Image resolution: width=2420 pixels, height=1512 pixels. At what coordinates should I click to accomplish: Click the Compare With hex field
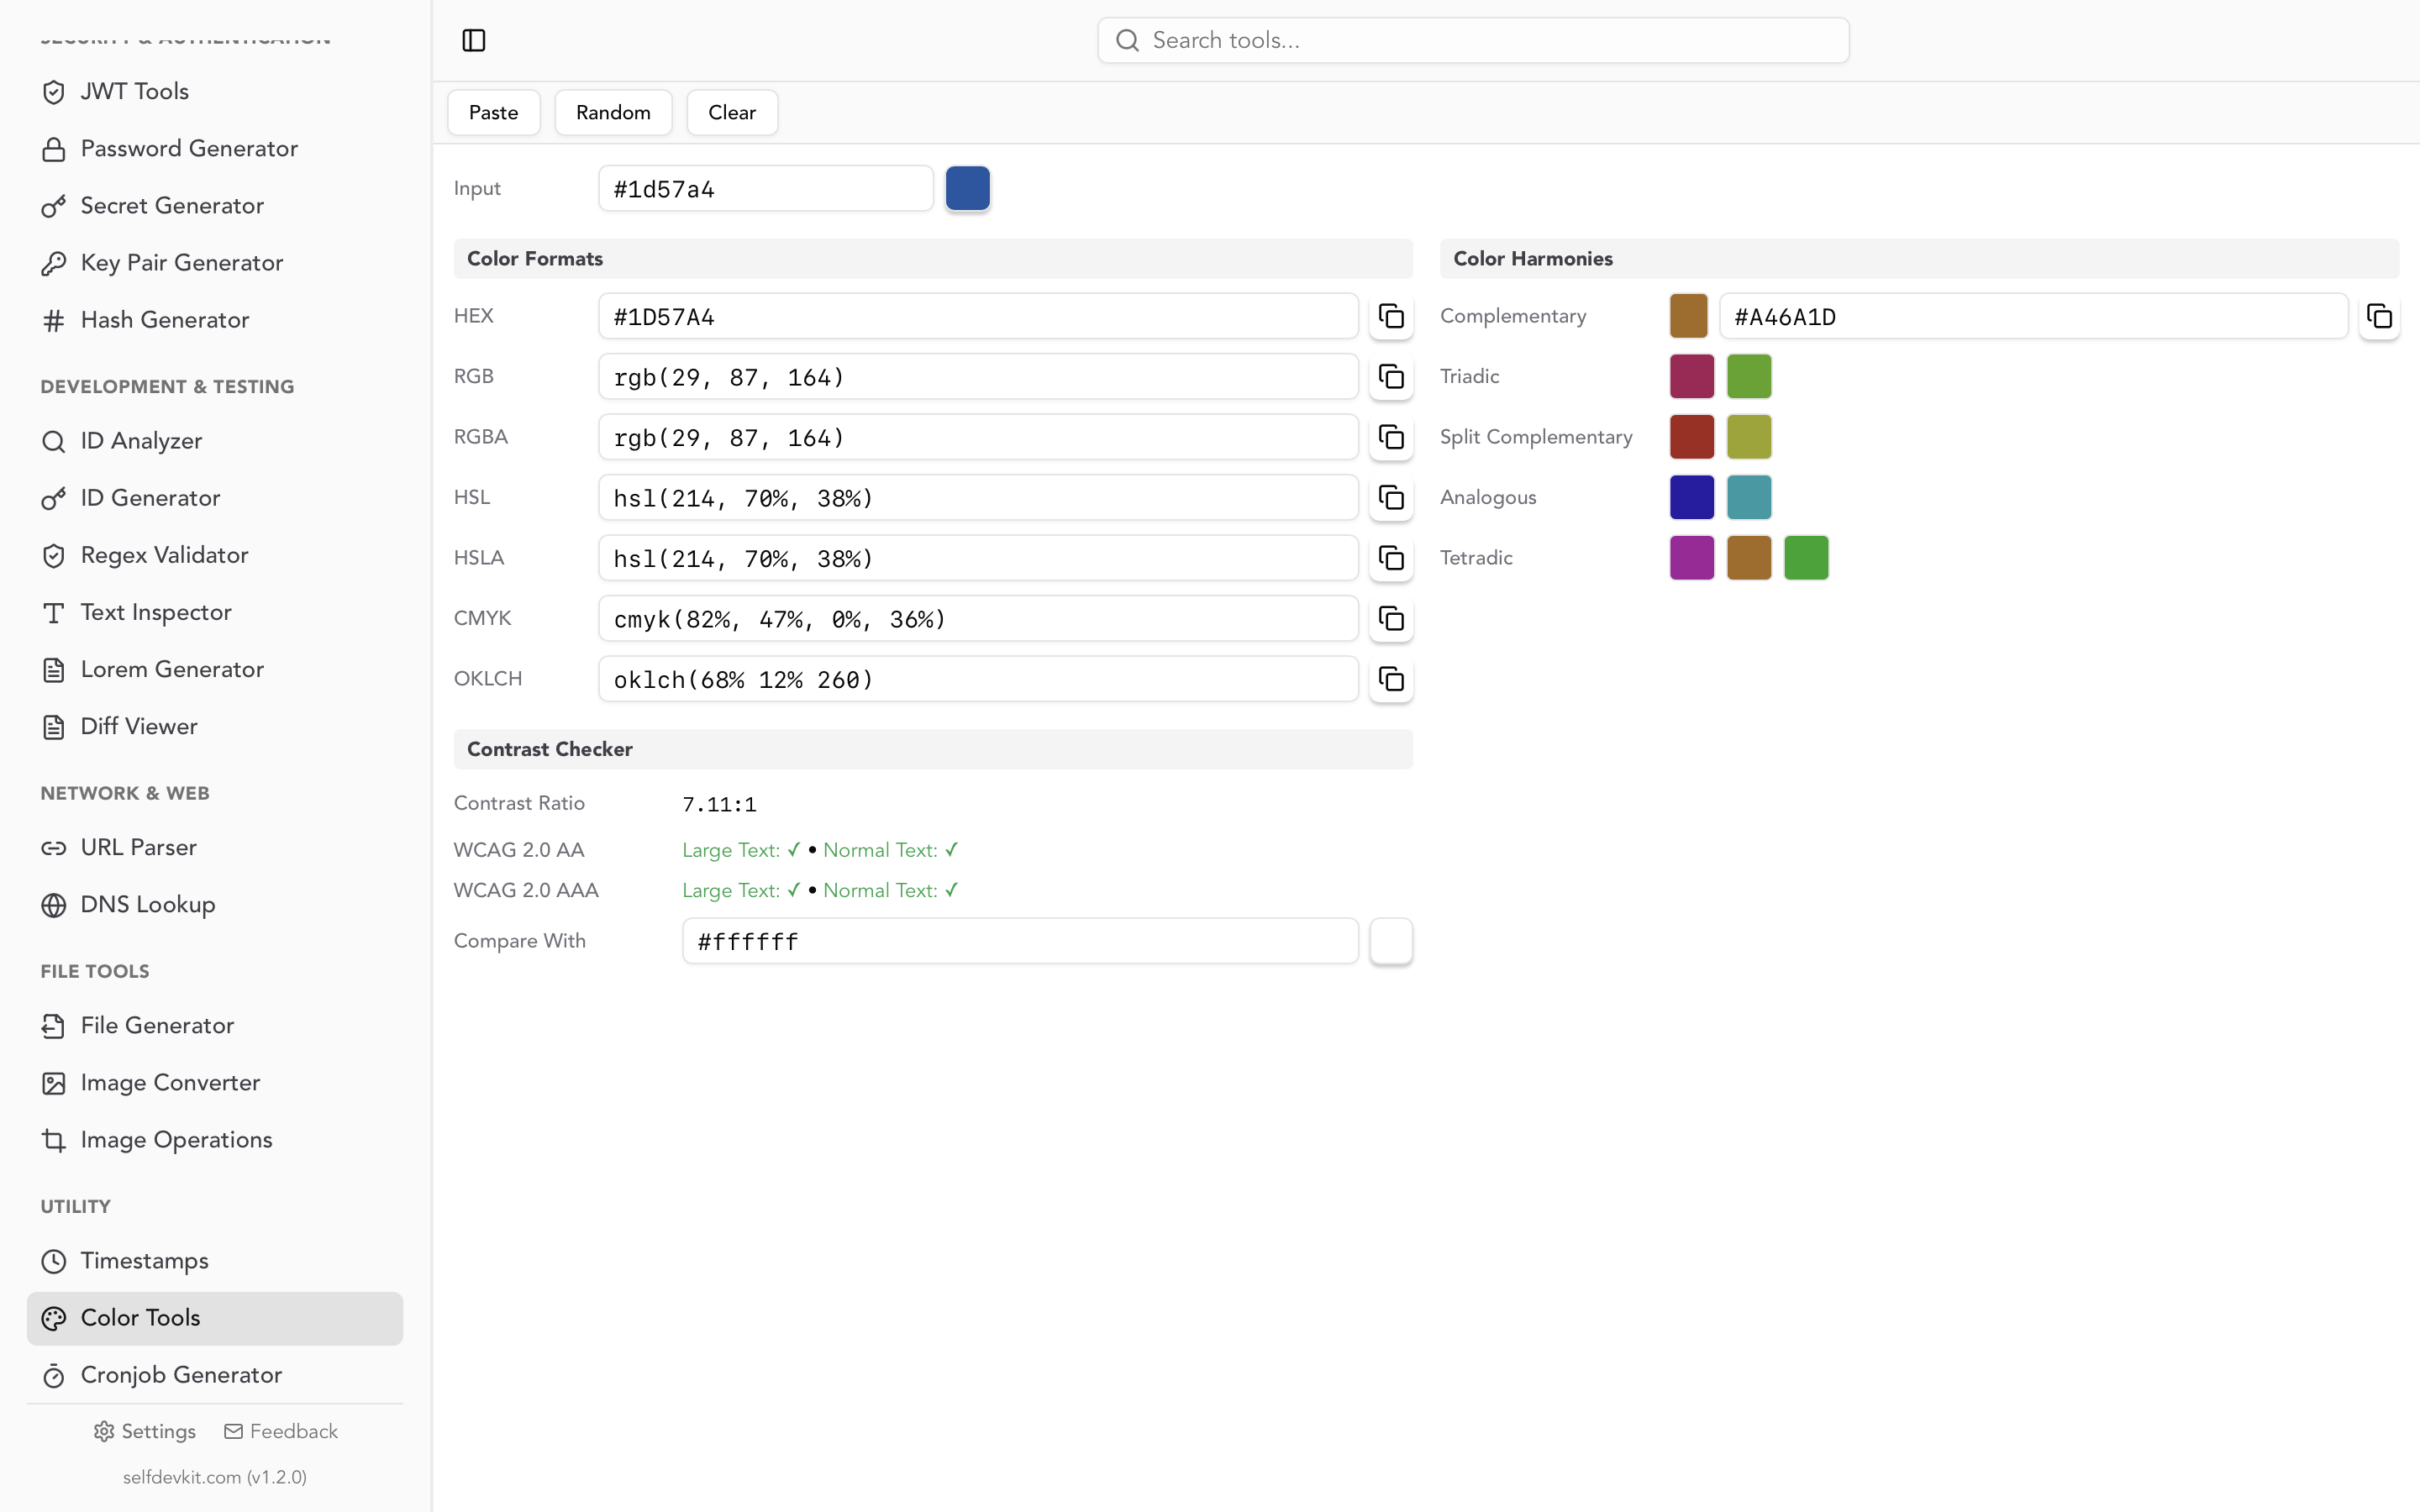coord(1020,941)
